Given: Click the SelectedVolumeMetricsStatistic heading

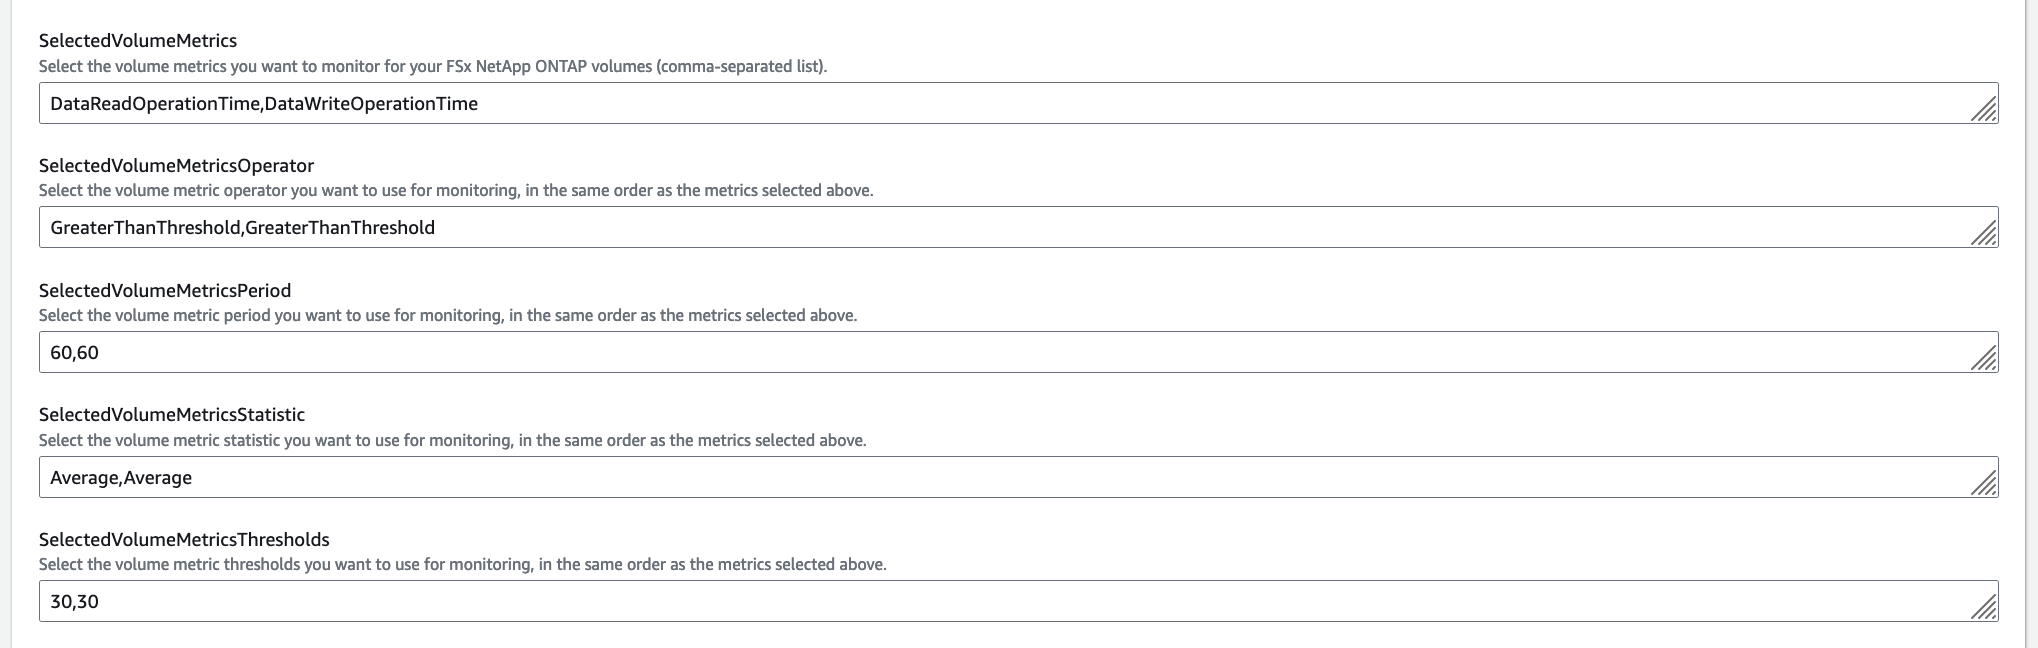Looking at the screenshot, I should pos(171,415).
